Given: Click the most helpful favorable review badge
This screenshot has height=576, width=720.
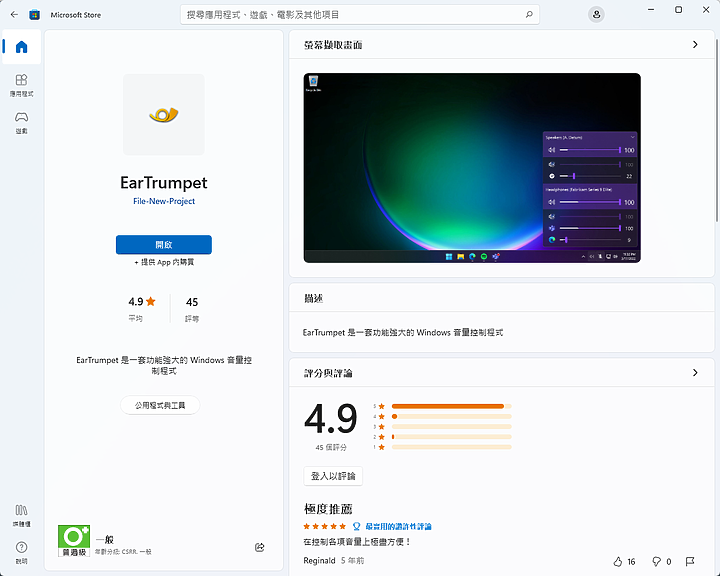Looking at the screenshot, I should click(x=392, y=526).
